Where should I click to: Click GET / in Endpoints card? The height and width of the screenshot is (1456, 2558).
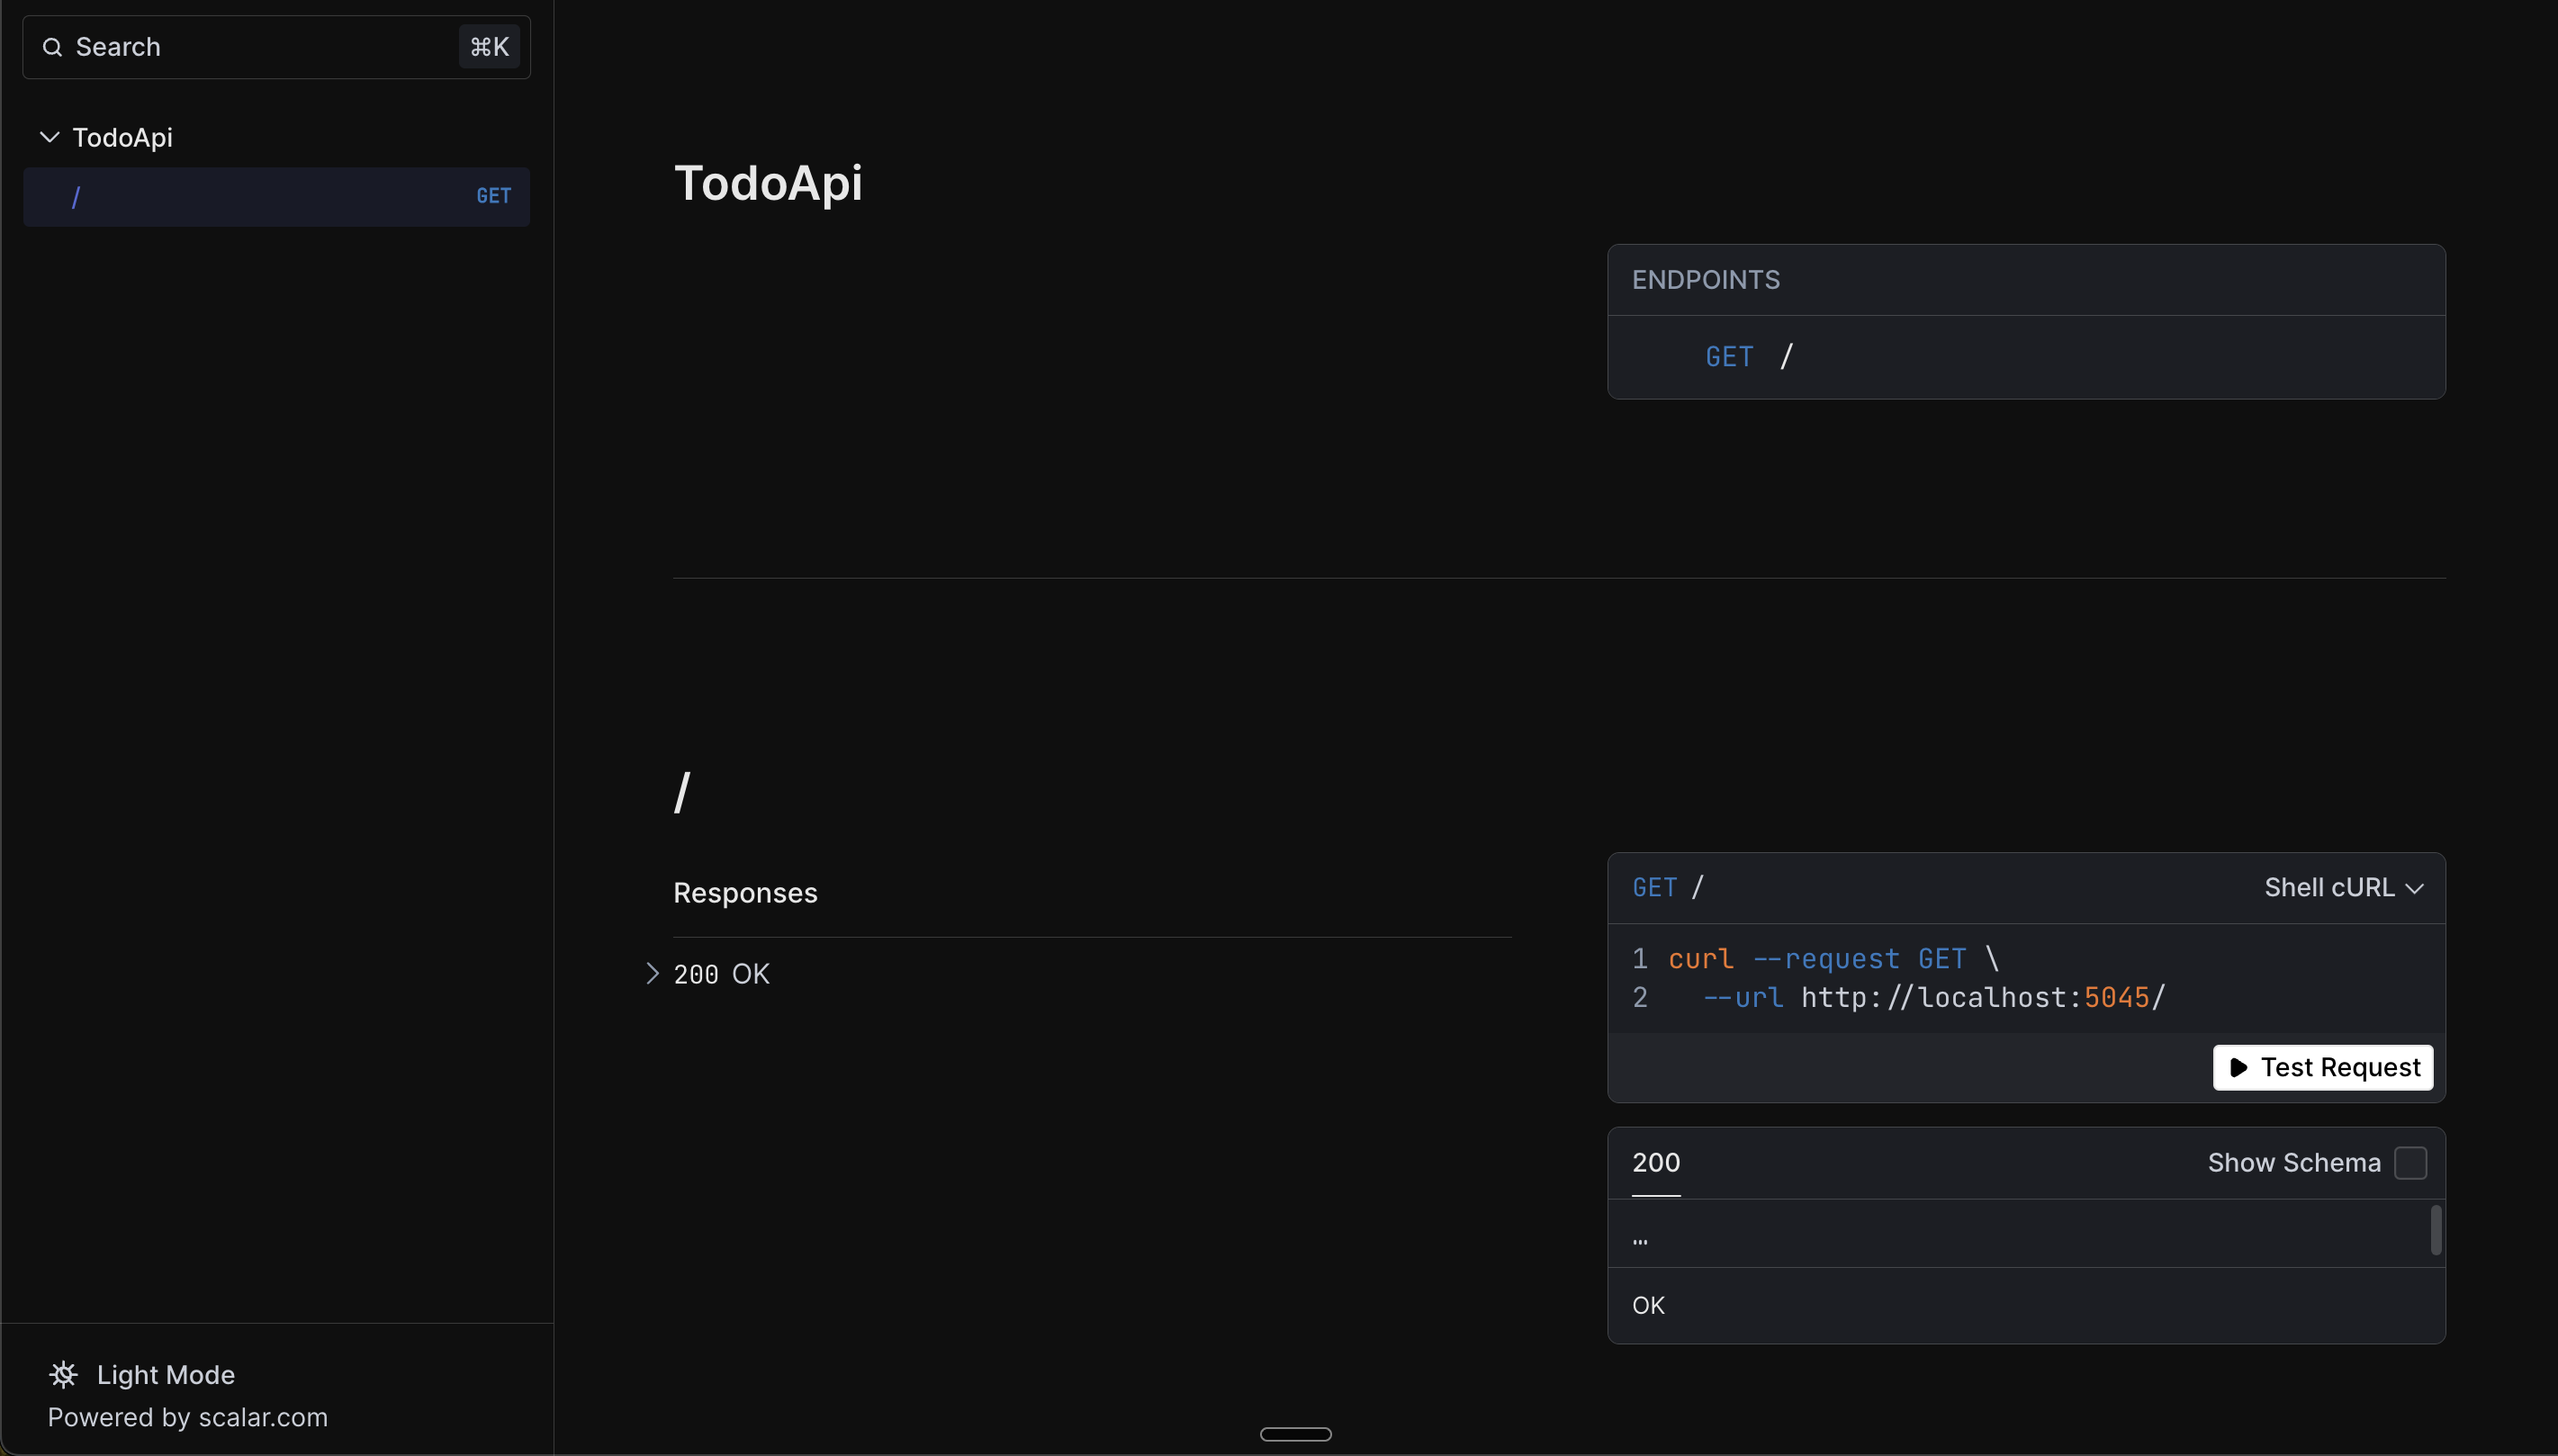tap(1750, 357)
